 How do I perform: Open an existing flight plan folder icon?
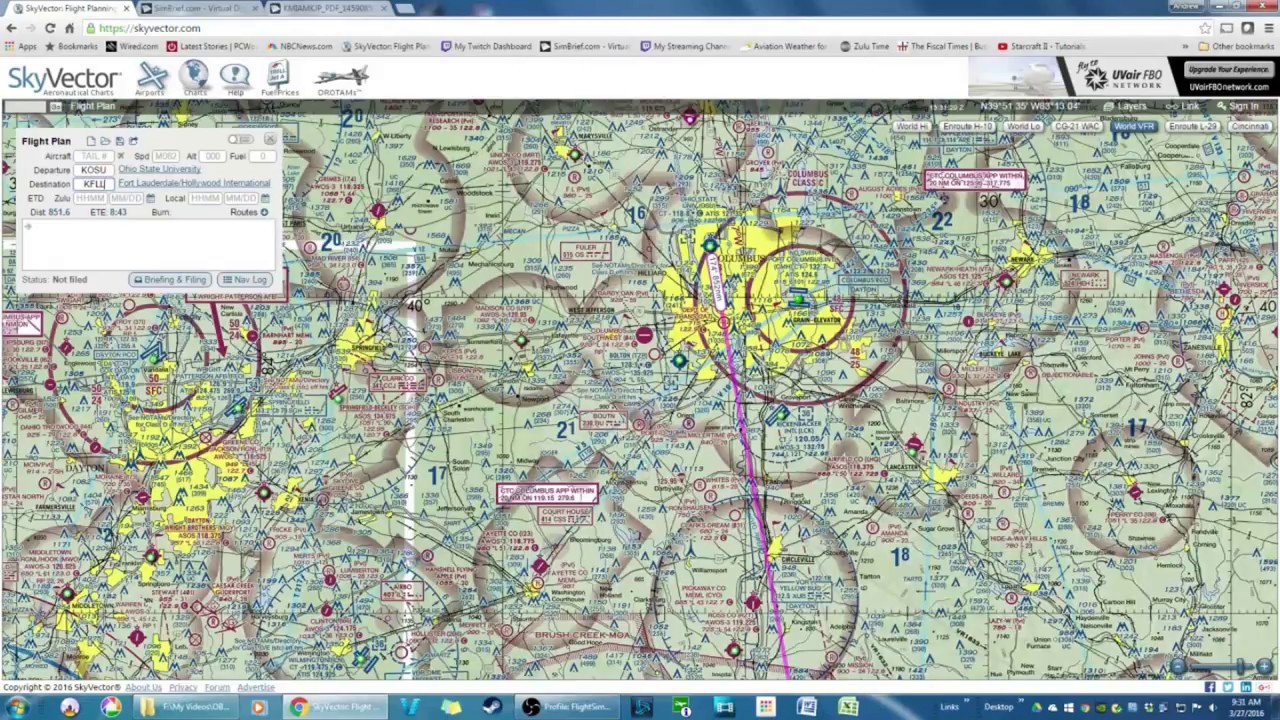[x=105, y=141]
